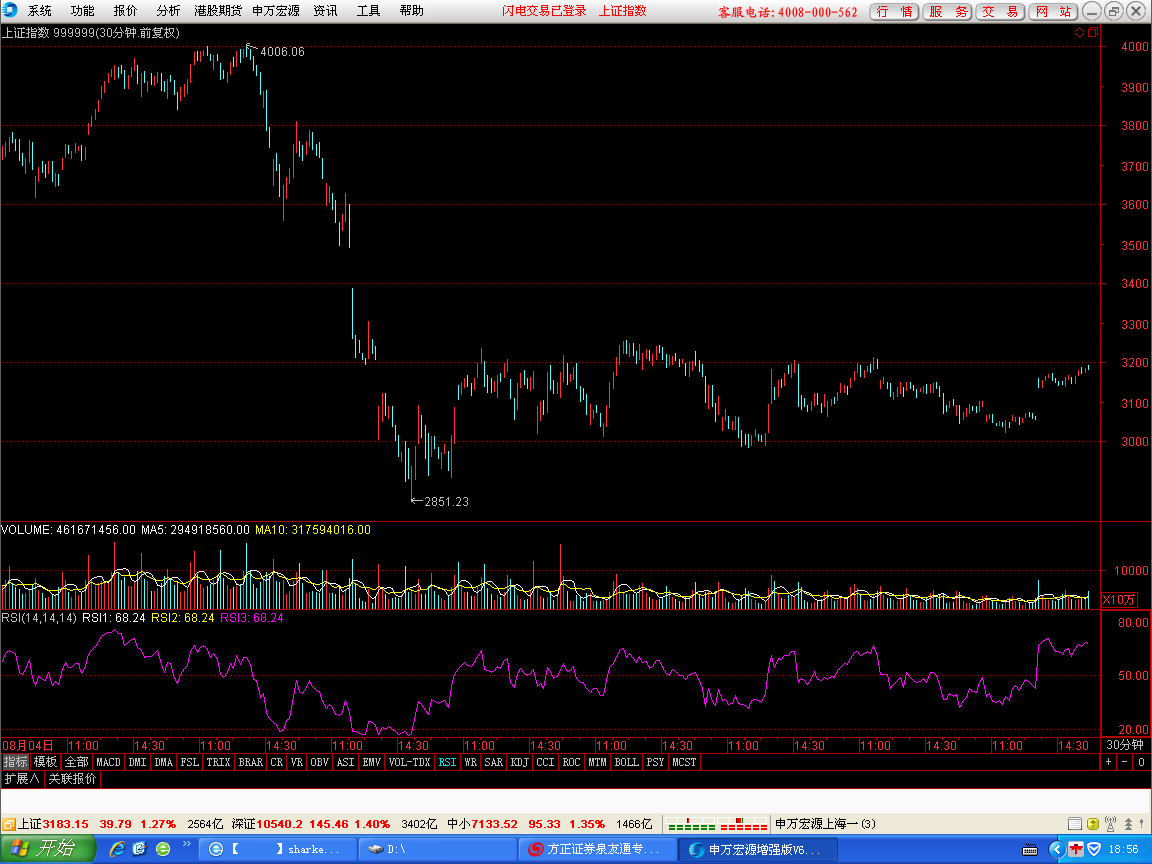Viewport: 1152px width, 864px height.
Task: Switch indicator to FSL
Action: [190, 762]
